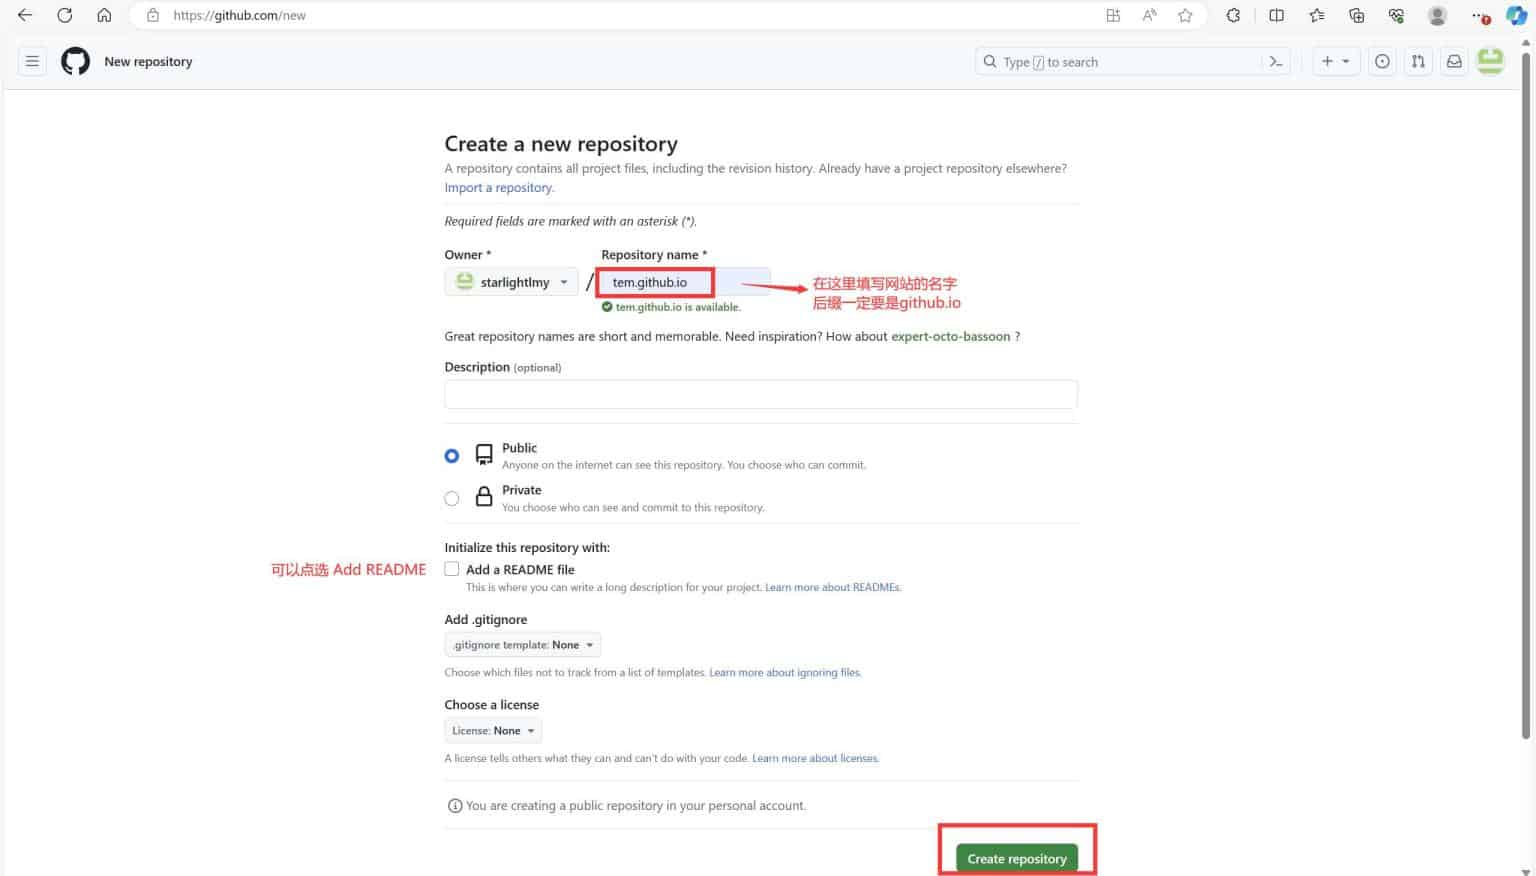Reload the page with refresh icon
Screen dimensions: 1536x876
[65, 15]
